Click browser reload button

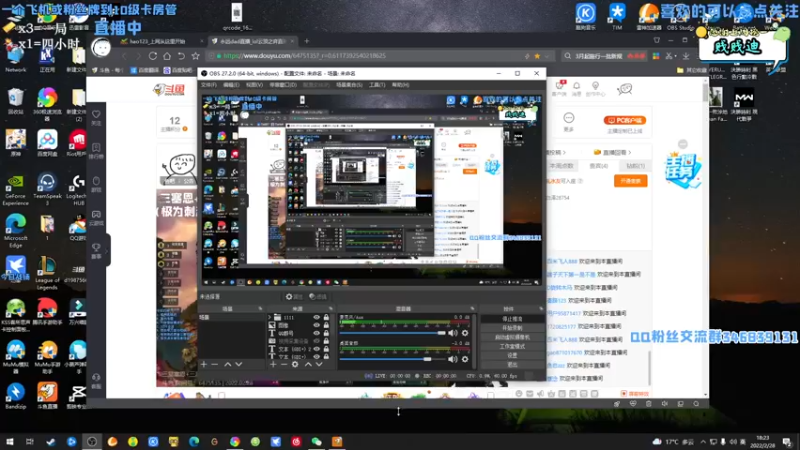coord(153,56)
